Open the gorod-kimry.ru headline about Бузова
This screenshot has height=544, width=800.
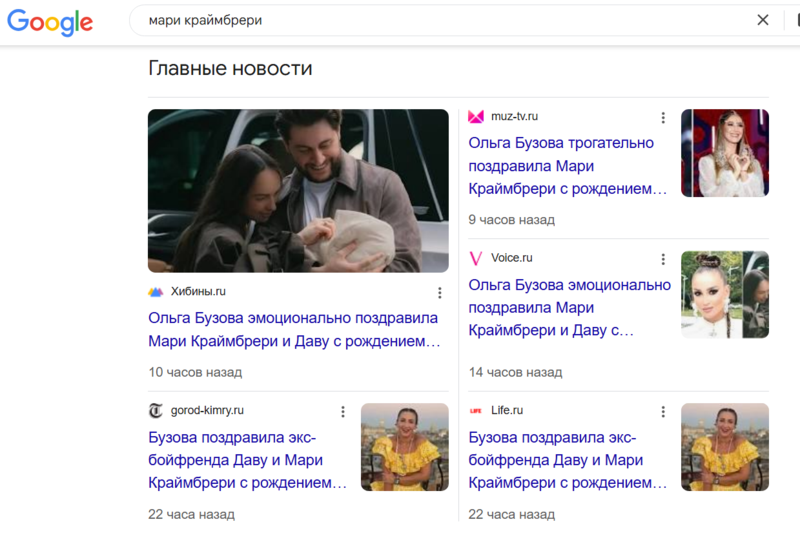247,460
